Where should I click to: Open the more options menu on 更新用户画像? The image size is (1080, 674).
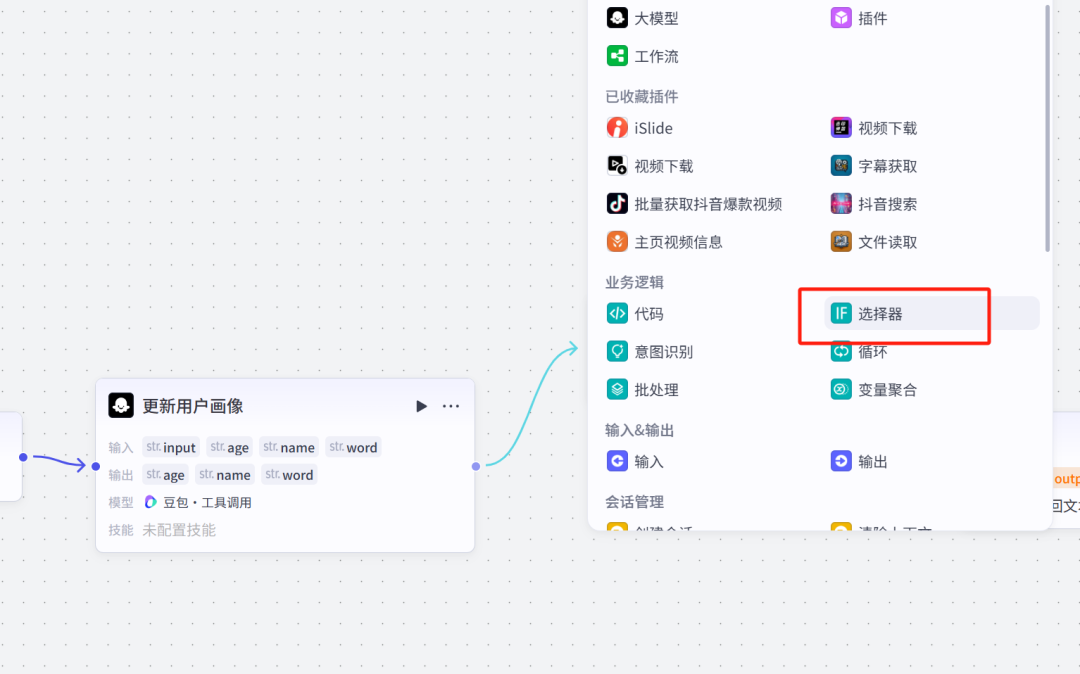click(x=450, y=405)
